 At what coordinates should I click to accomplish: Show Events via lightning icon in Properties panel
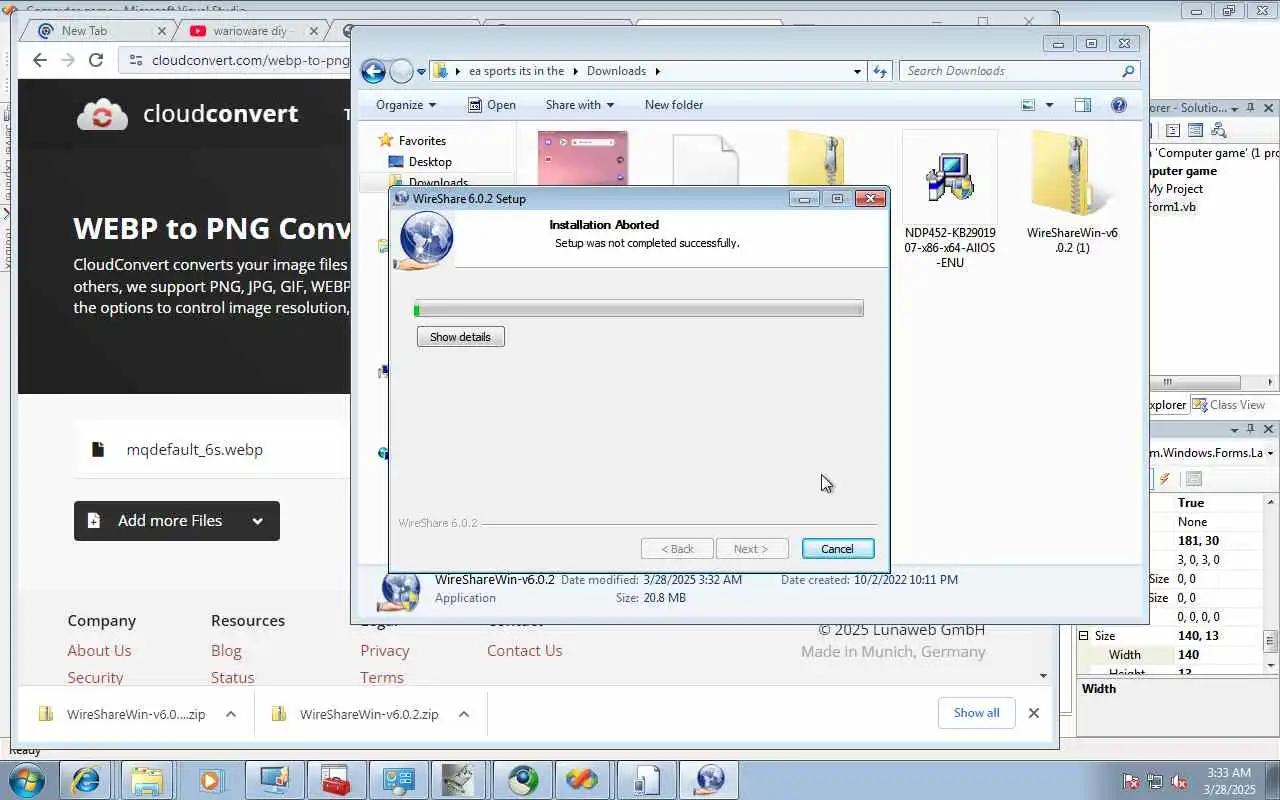click(x=1165, y=479)
